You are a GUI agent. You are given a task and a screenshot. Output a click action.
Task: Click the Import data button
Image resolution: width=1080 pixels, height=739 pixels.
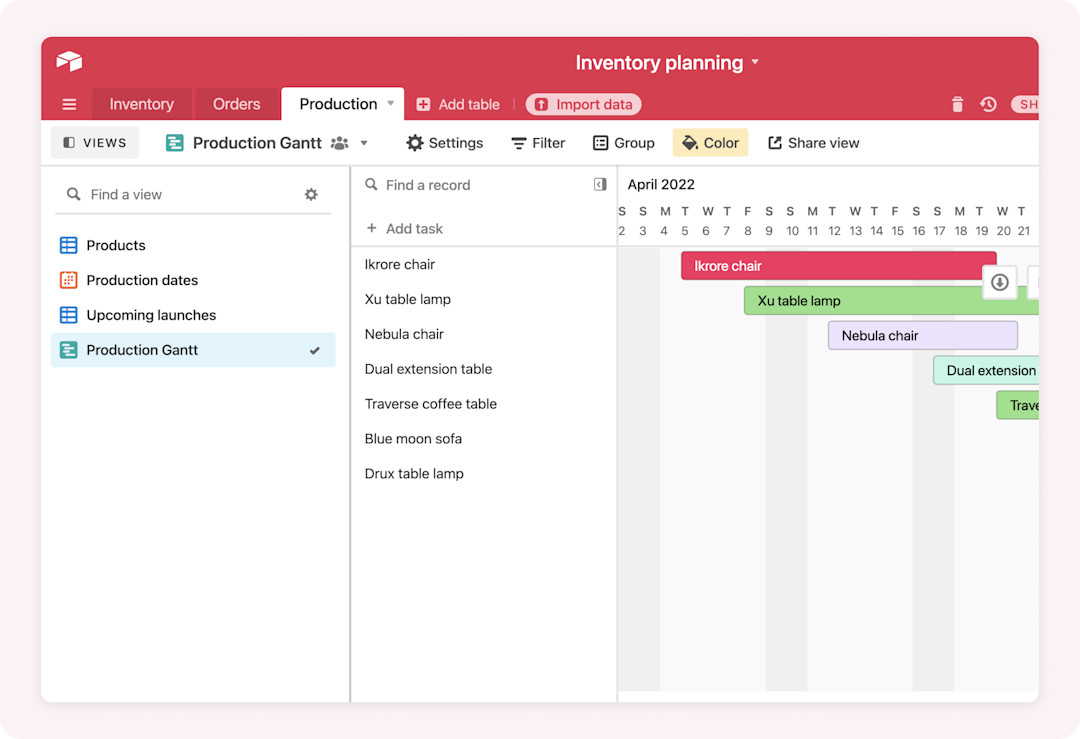tap(583, 104)
